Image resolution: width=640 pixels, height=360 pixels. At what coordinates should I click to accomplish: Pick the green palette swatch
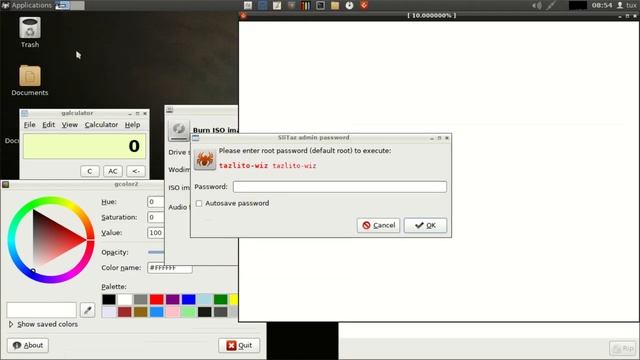(220, 299)
